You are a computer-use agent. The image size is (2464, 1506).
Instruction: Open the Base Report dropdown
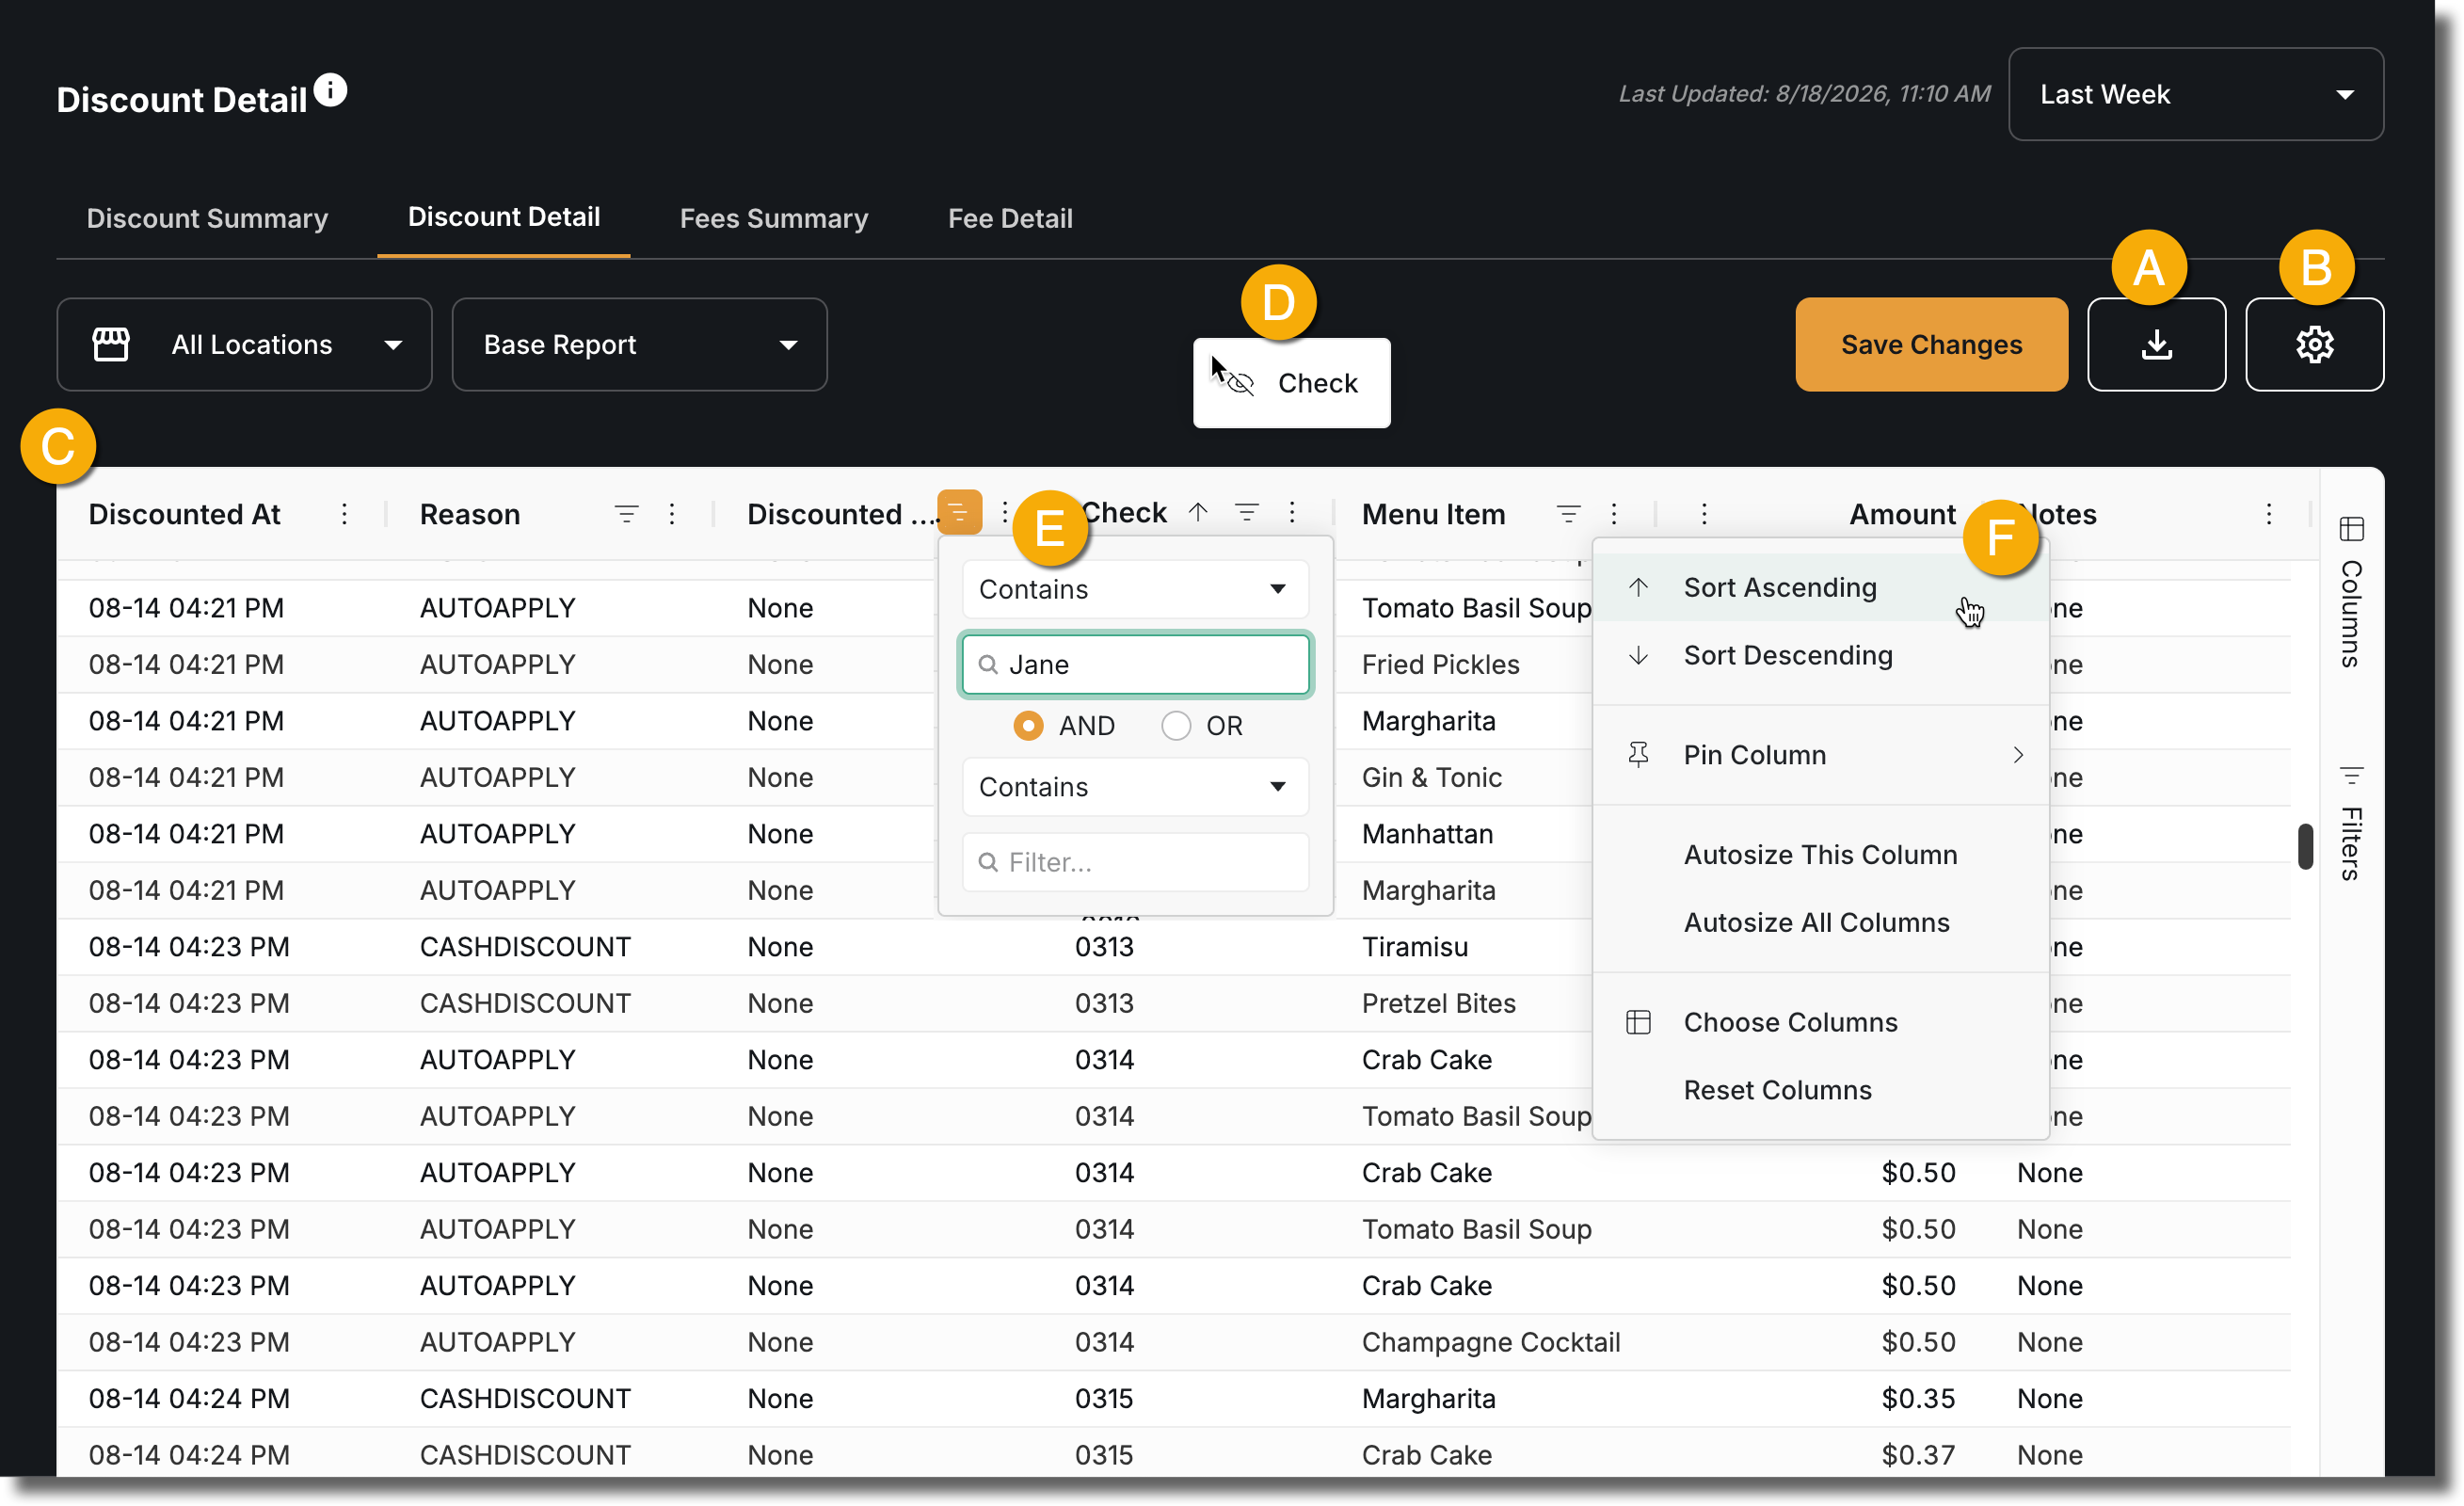point(640,344)
